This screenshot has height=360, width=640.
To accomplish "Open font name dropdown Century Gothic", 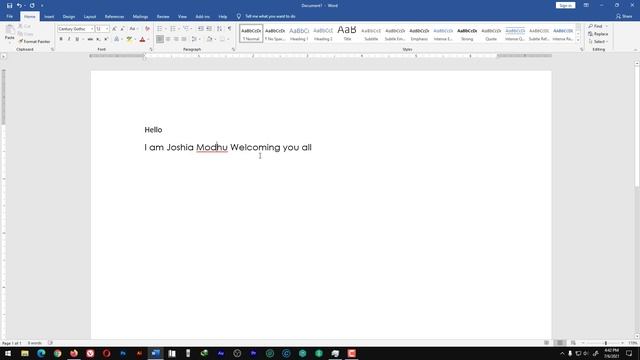I will [x=92, y=29].
